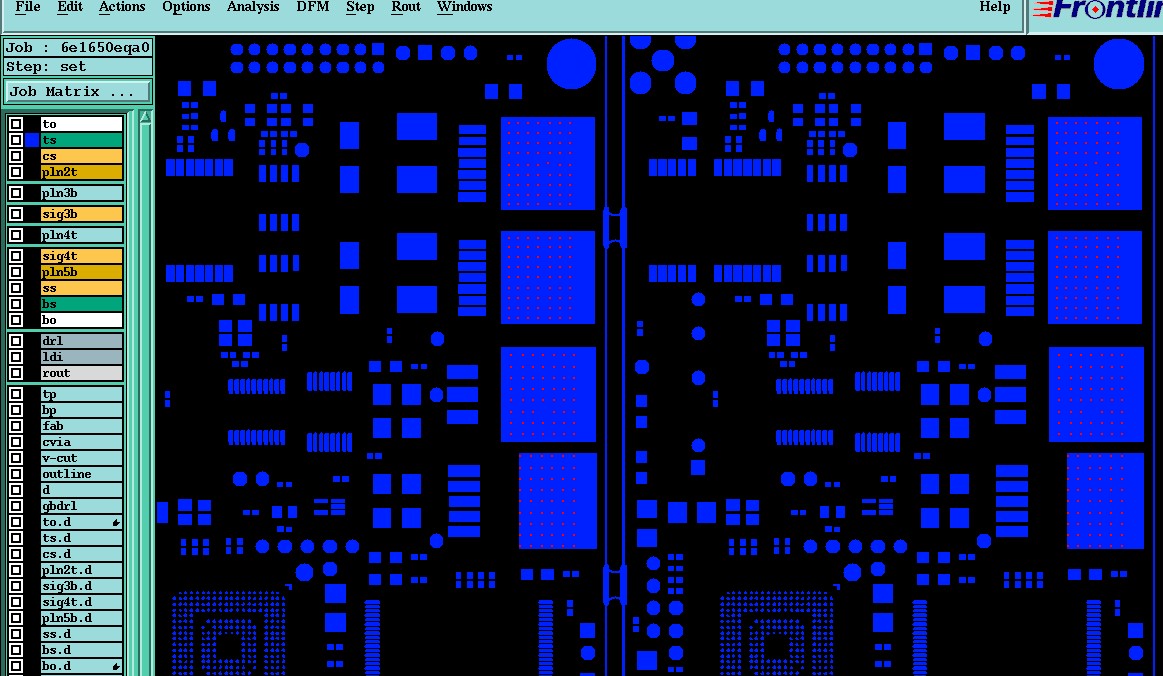Screen dimensions: 1163x676
Task: Select the pln2t.d layer name
Action: click(x=82, y=570)
